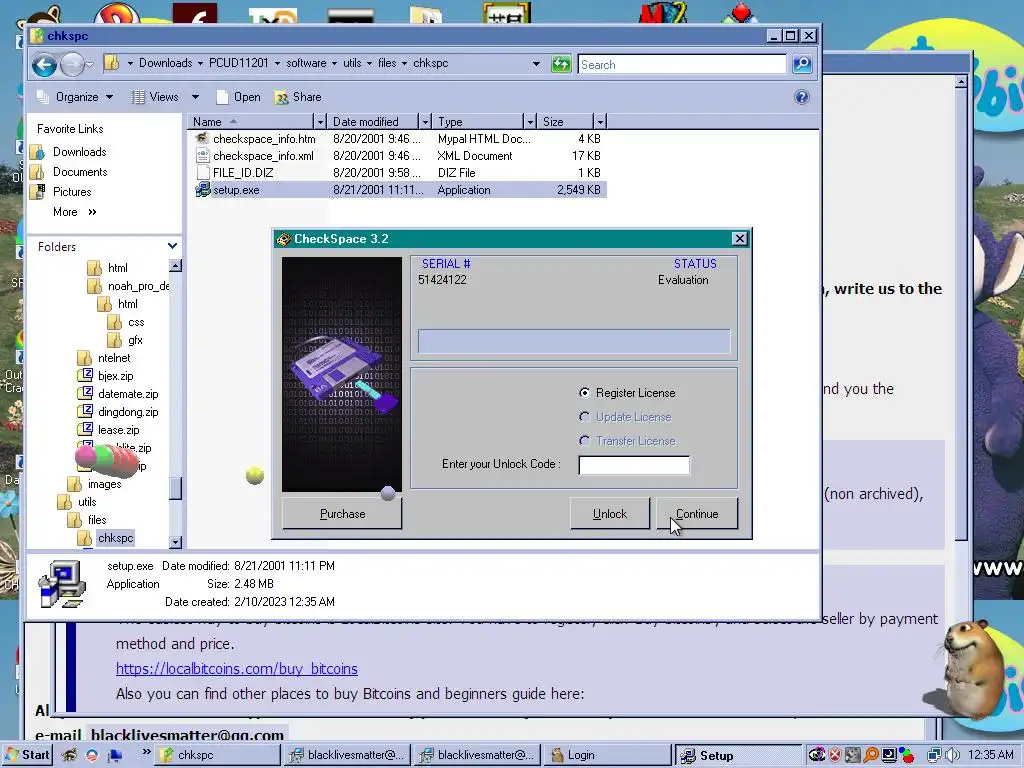Click Open in the explorer toolbar
1024x768 pixels.
click(x=238, y=97)
